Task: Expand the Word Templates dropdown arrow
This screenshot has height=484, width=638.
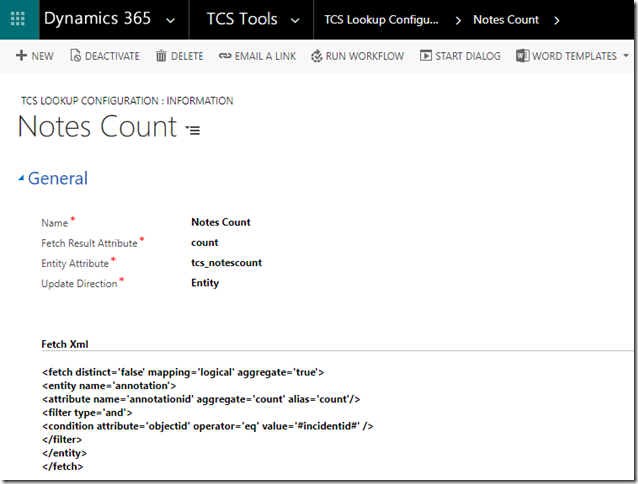Action: pos(626,56)
